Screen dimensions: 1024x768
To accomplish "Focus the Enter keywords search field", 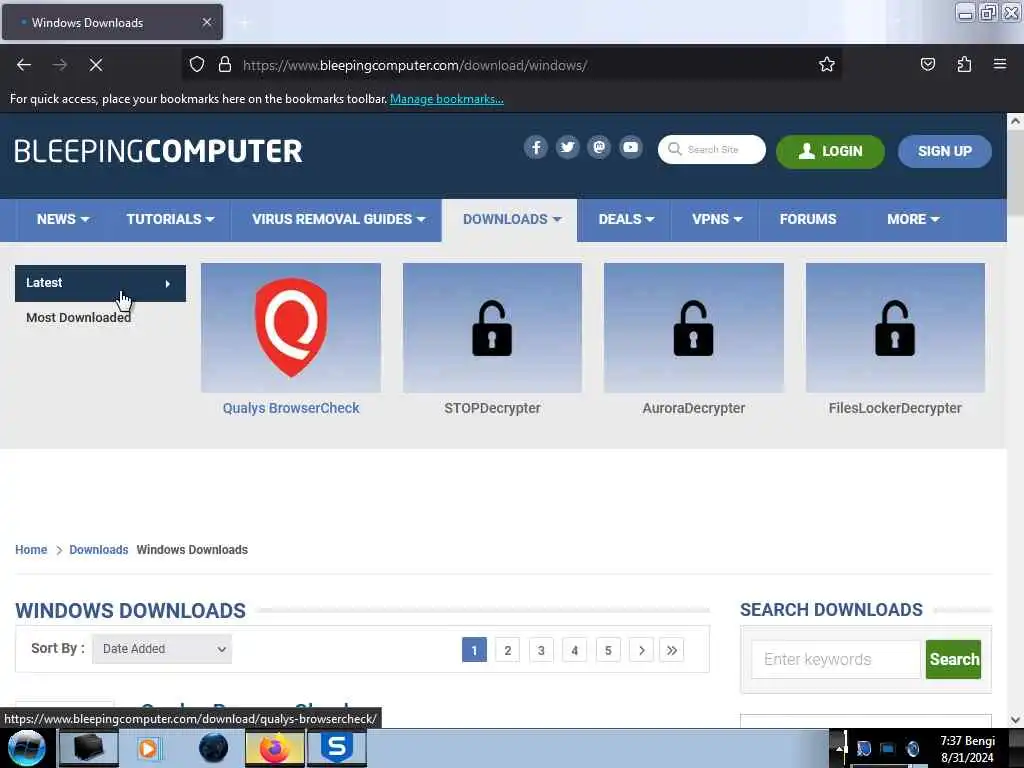I will point(836,659).
